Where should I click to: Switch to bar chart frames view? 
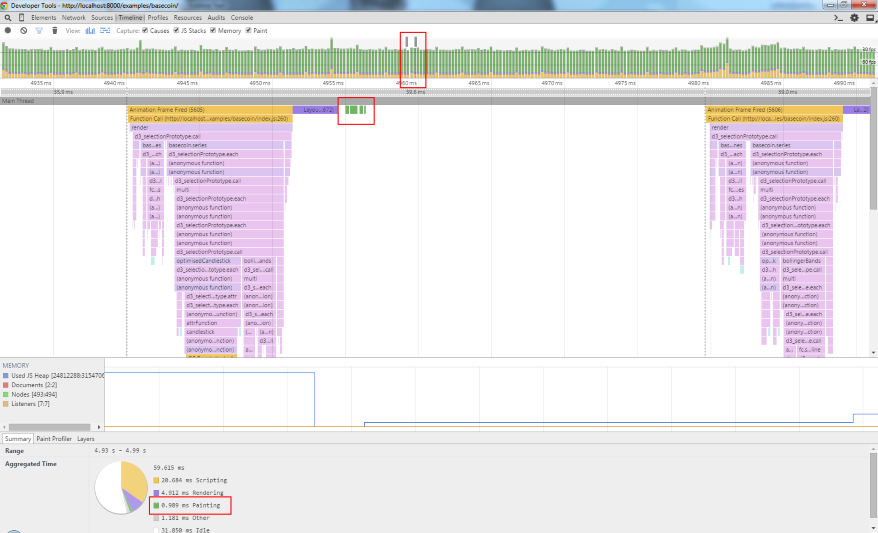point(90,31)
